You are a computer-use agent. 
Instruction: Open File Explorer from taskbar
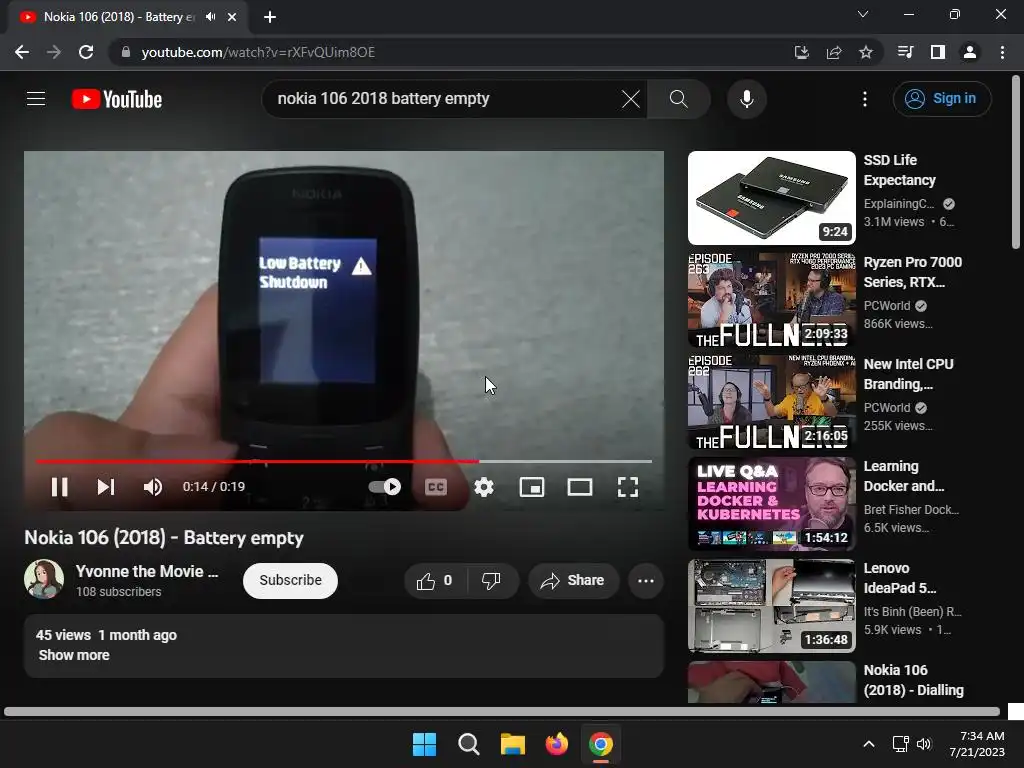513,744
